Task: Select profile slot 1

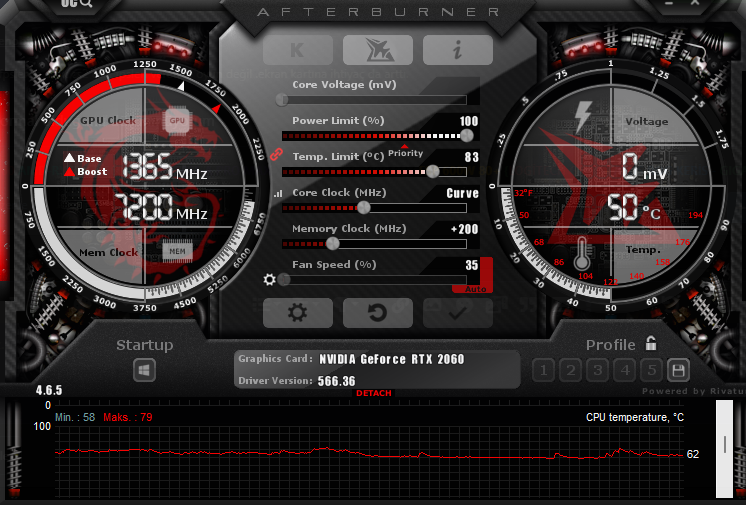Action: pos(544,370)
